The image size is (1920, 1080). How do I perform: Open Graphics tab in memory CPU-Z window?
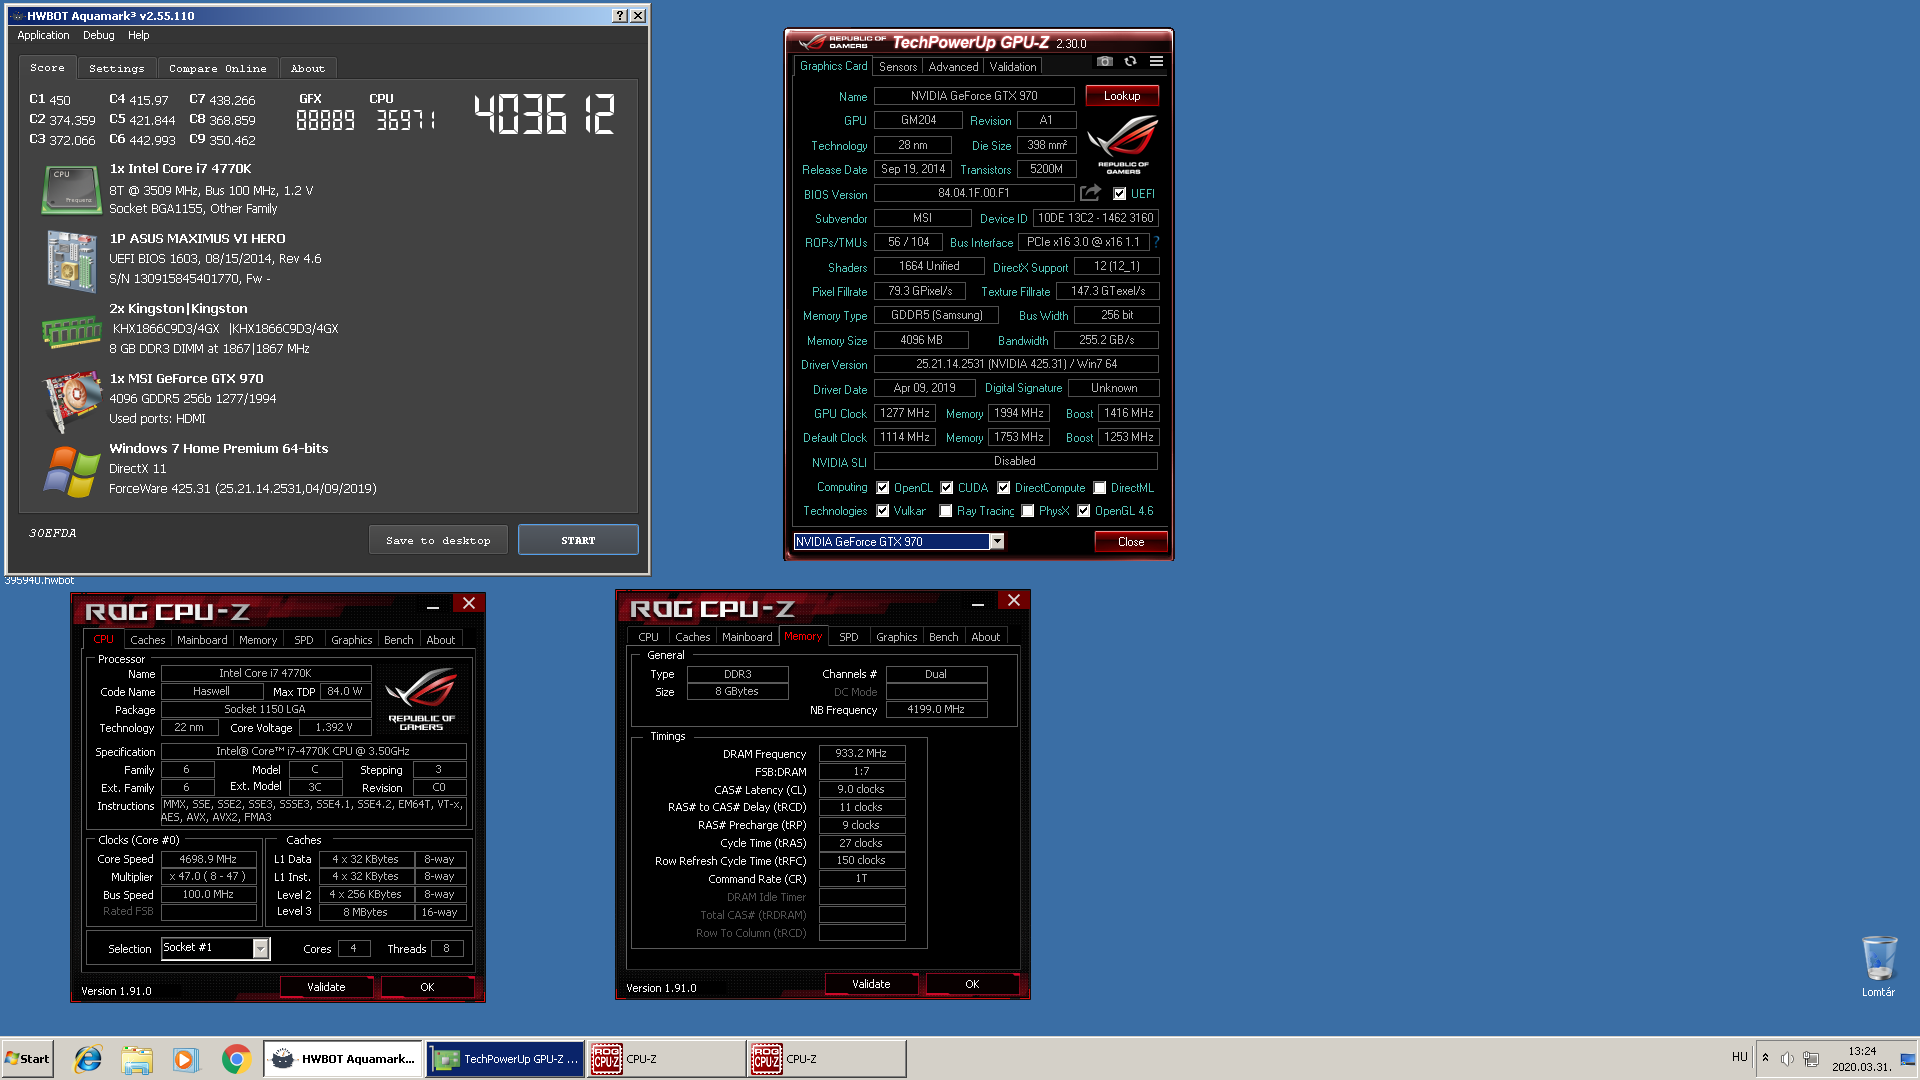coord(896,637)
